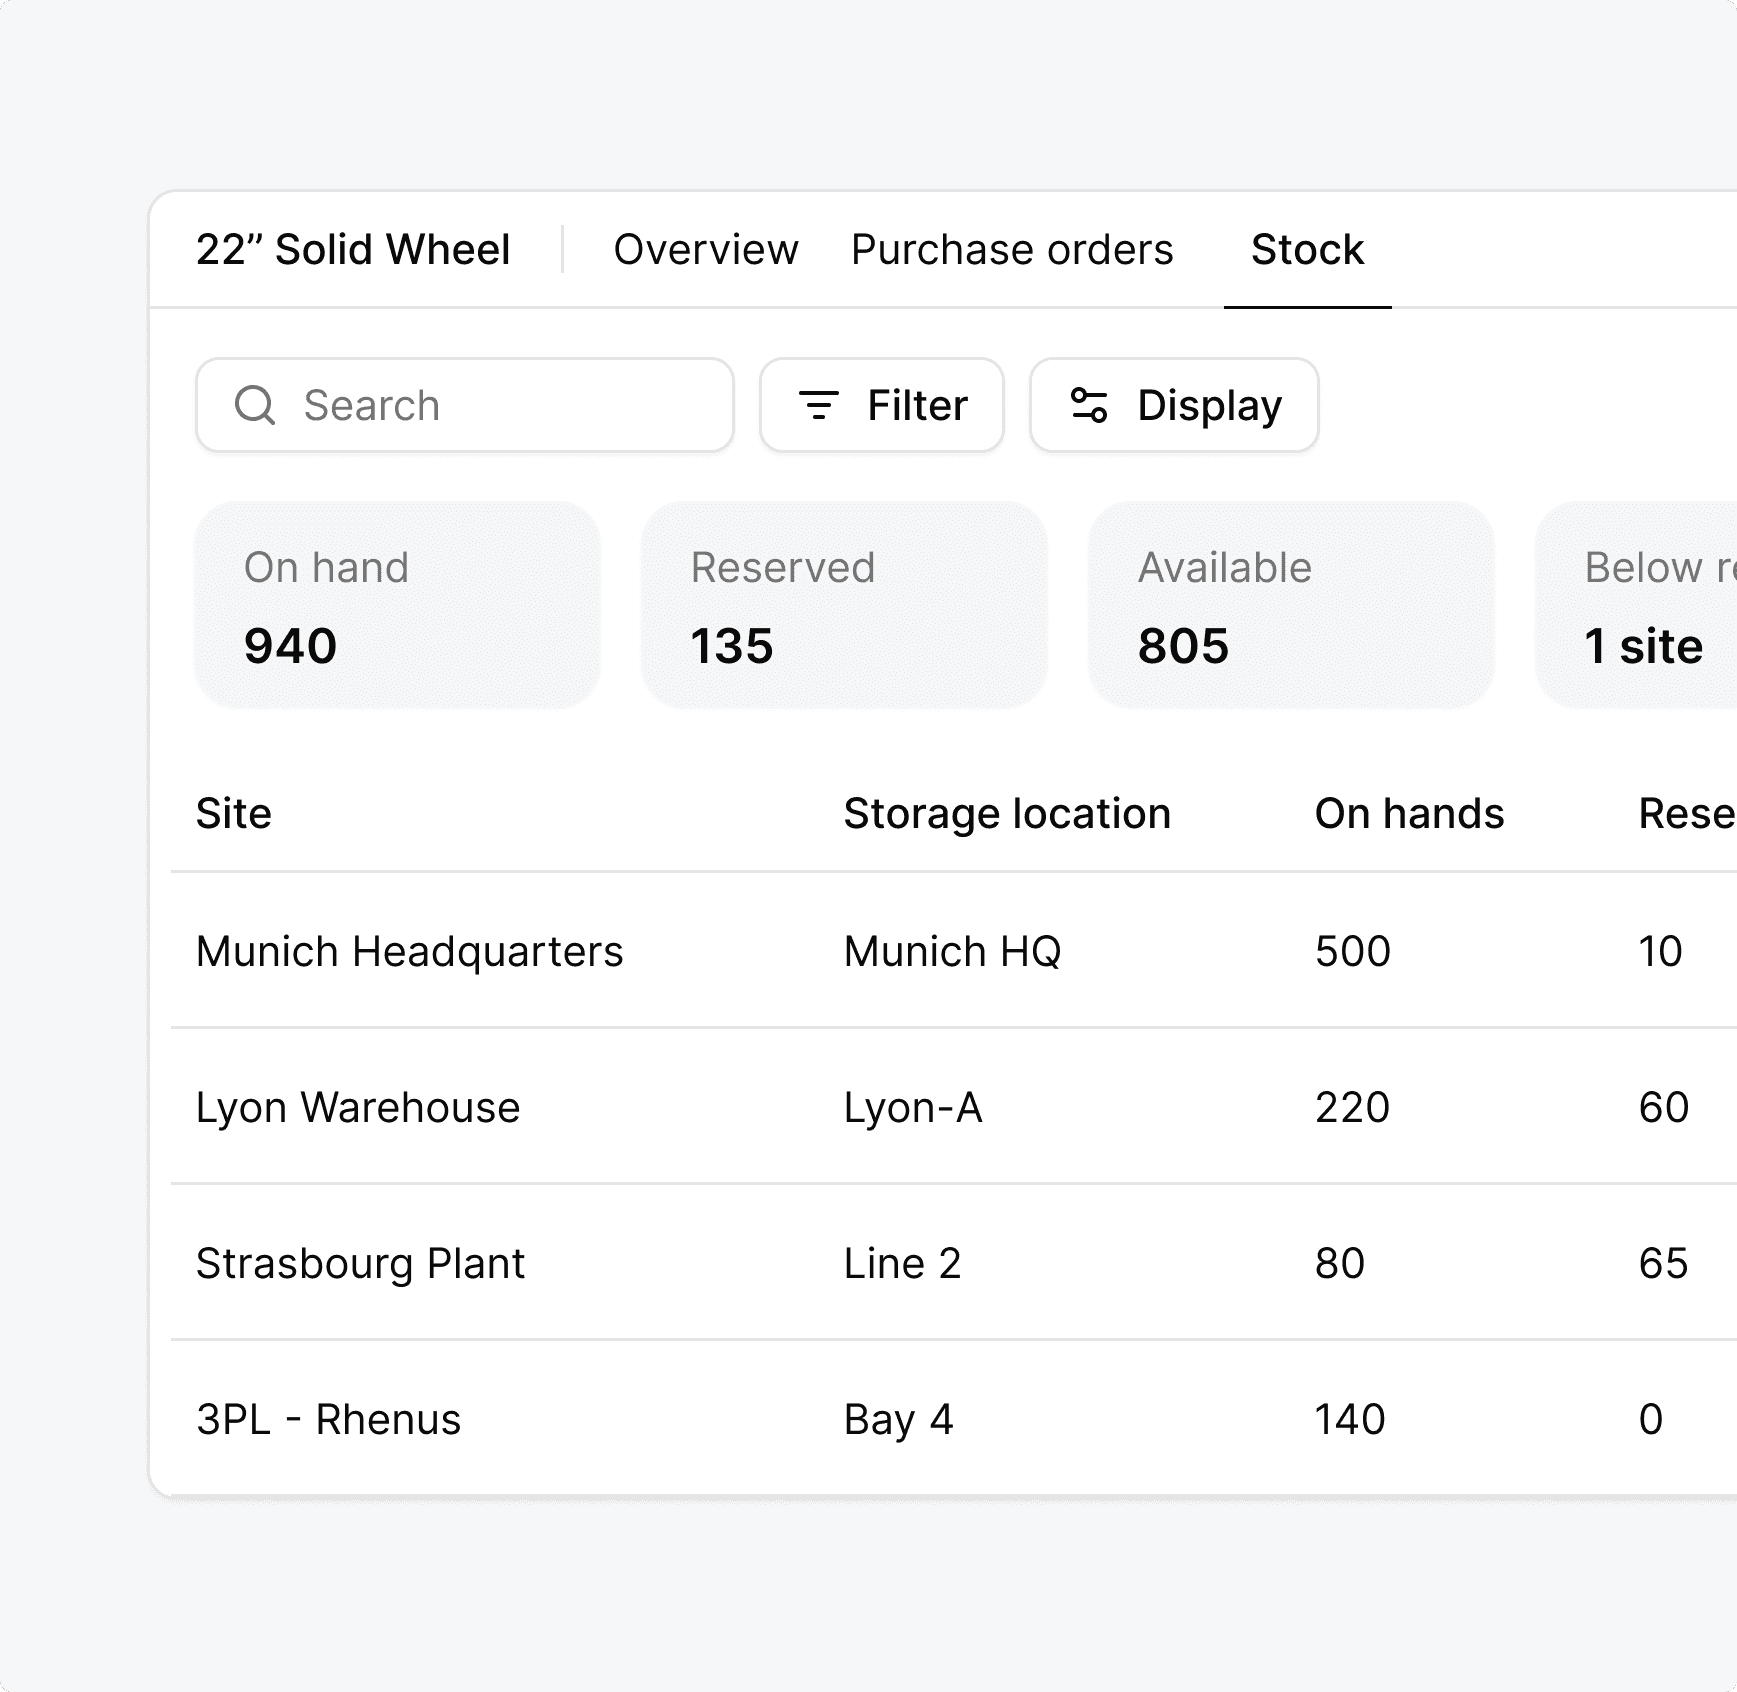This screenshot has height=1692, width=1737.
Task: Click the Munich HQ storage location
Action: [952, 951]
